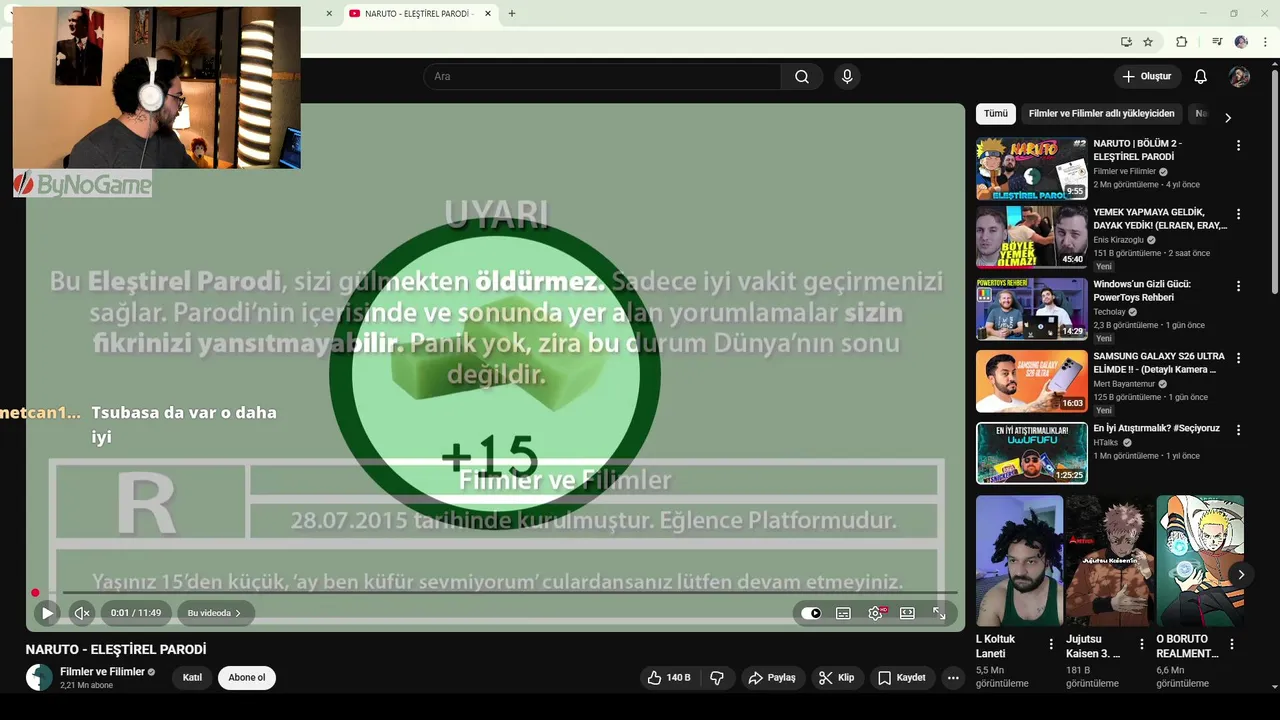Open the YouTube account avatar menu
Viewport: 1280px width, 720px height.
[x=1239, y=76]
